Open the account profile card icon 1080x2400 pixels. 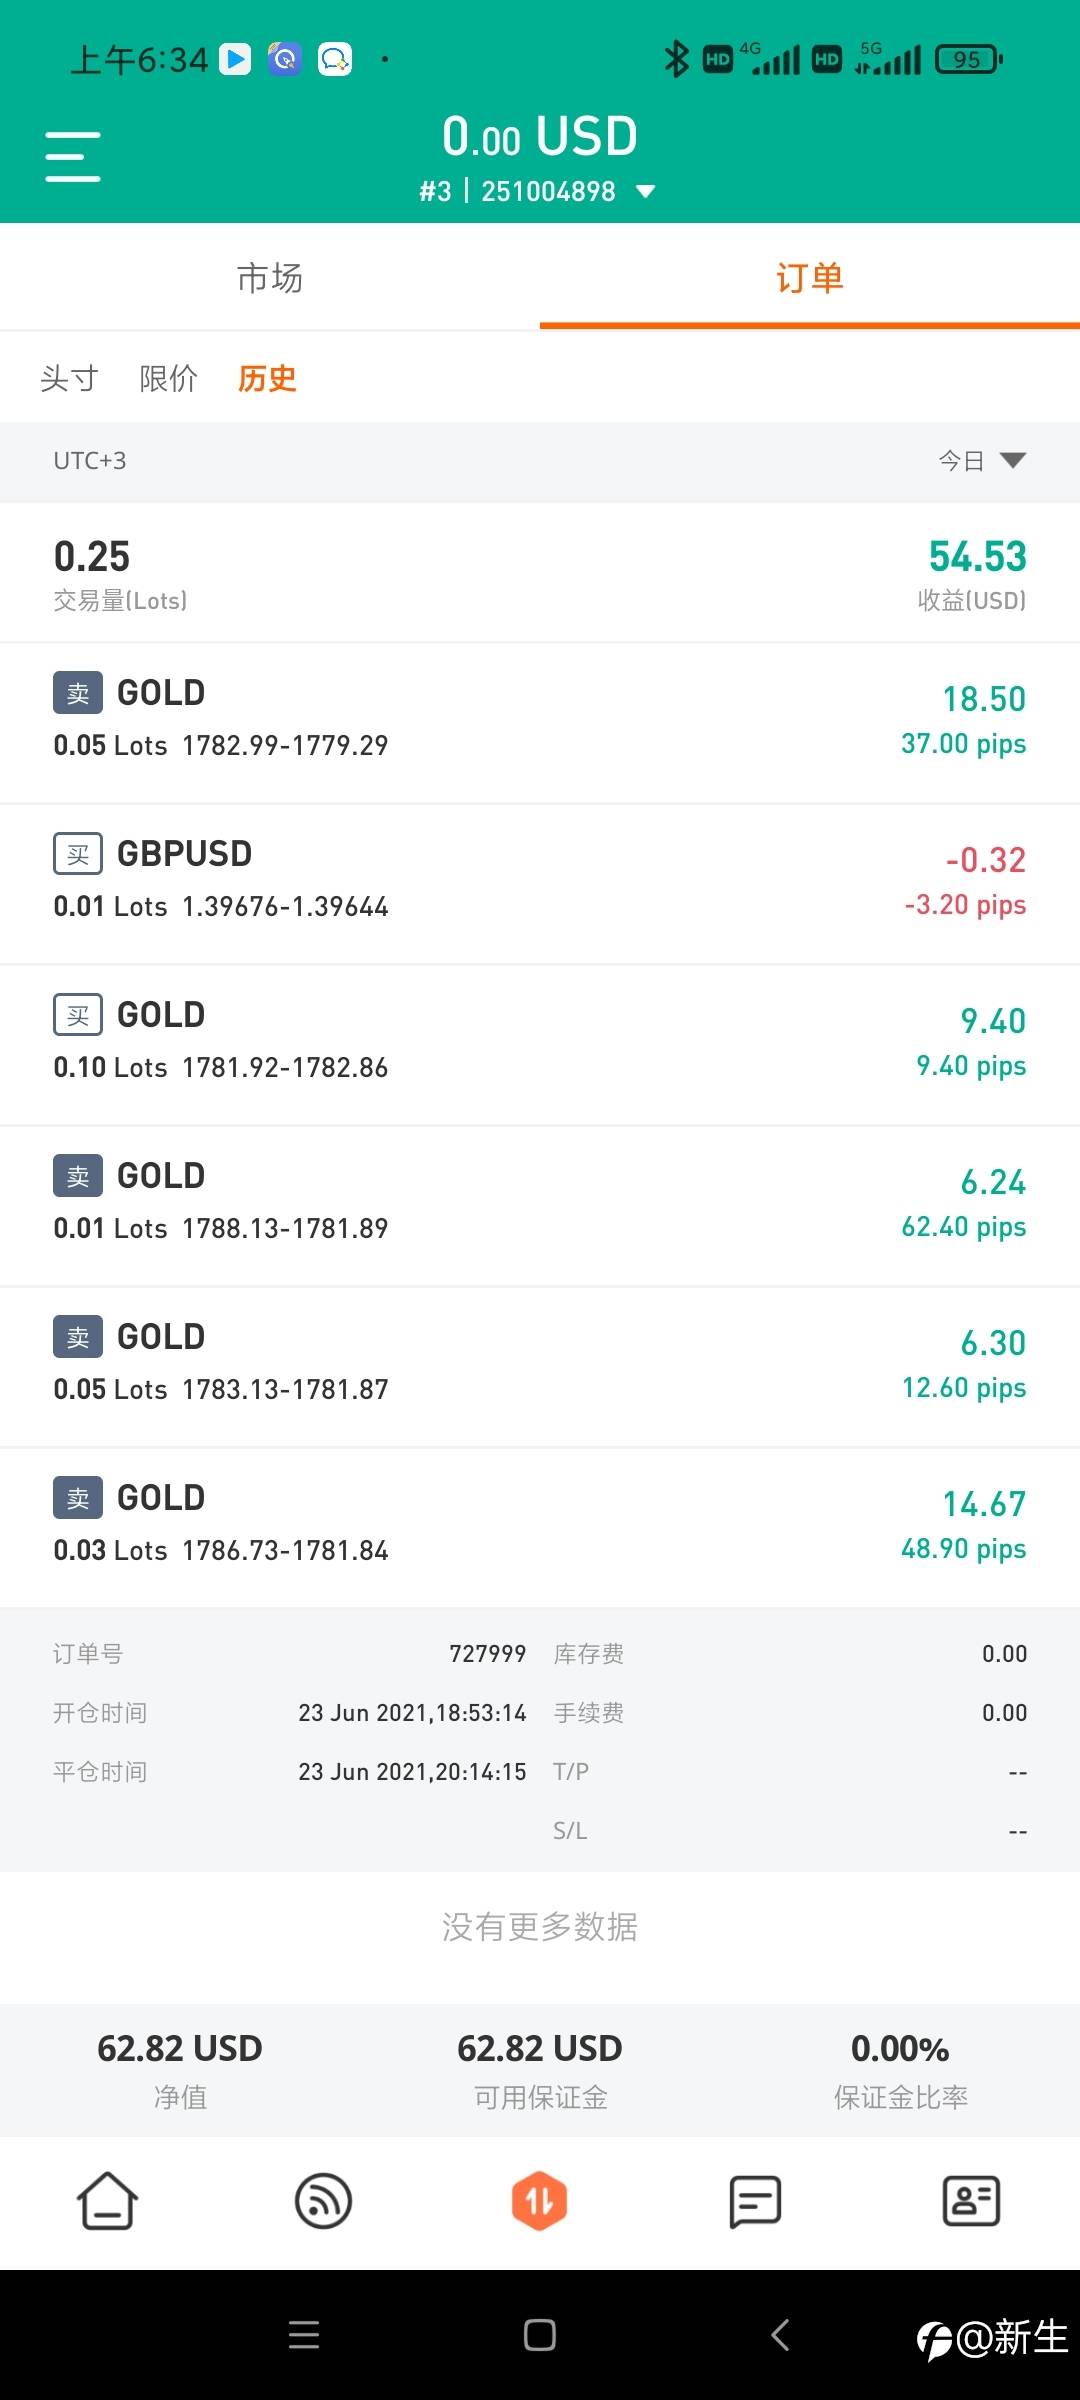(971, 2201)
